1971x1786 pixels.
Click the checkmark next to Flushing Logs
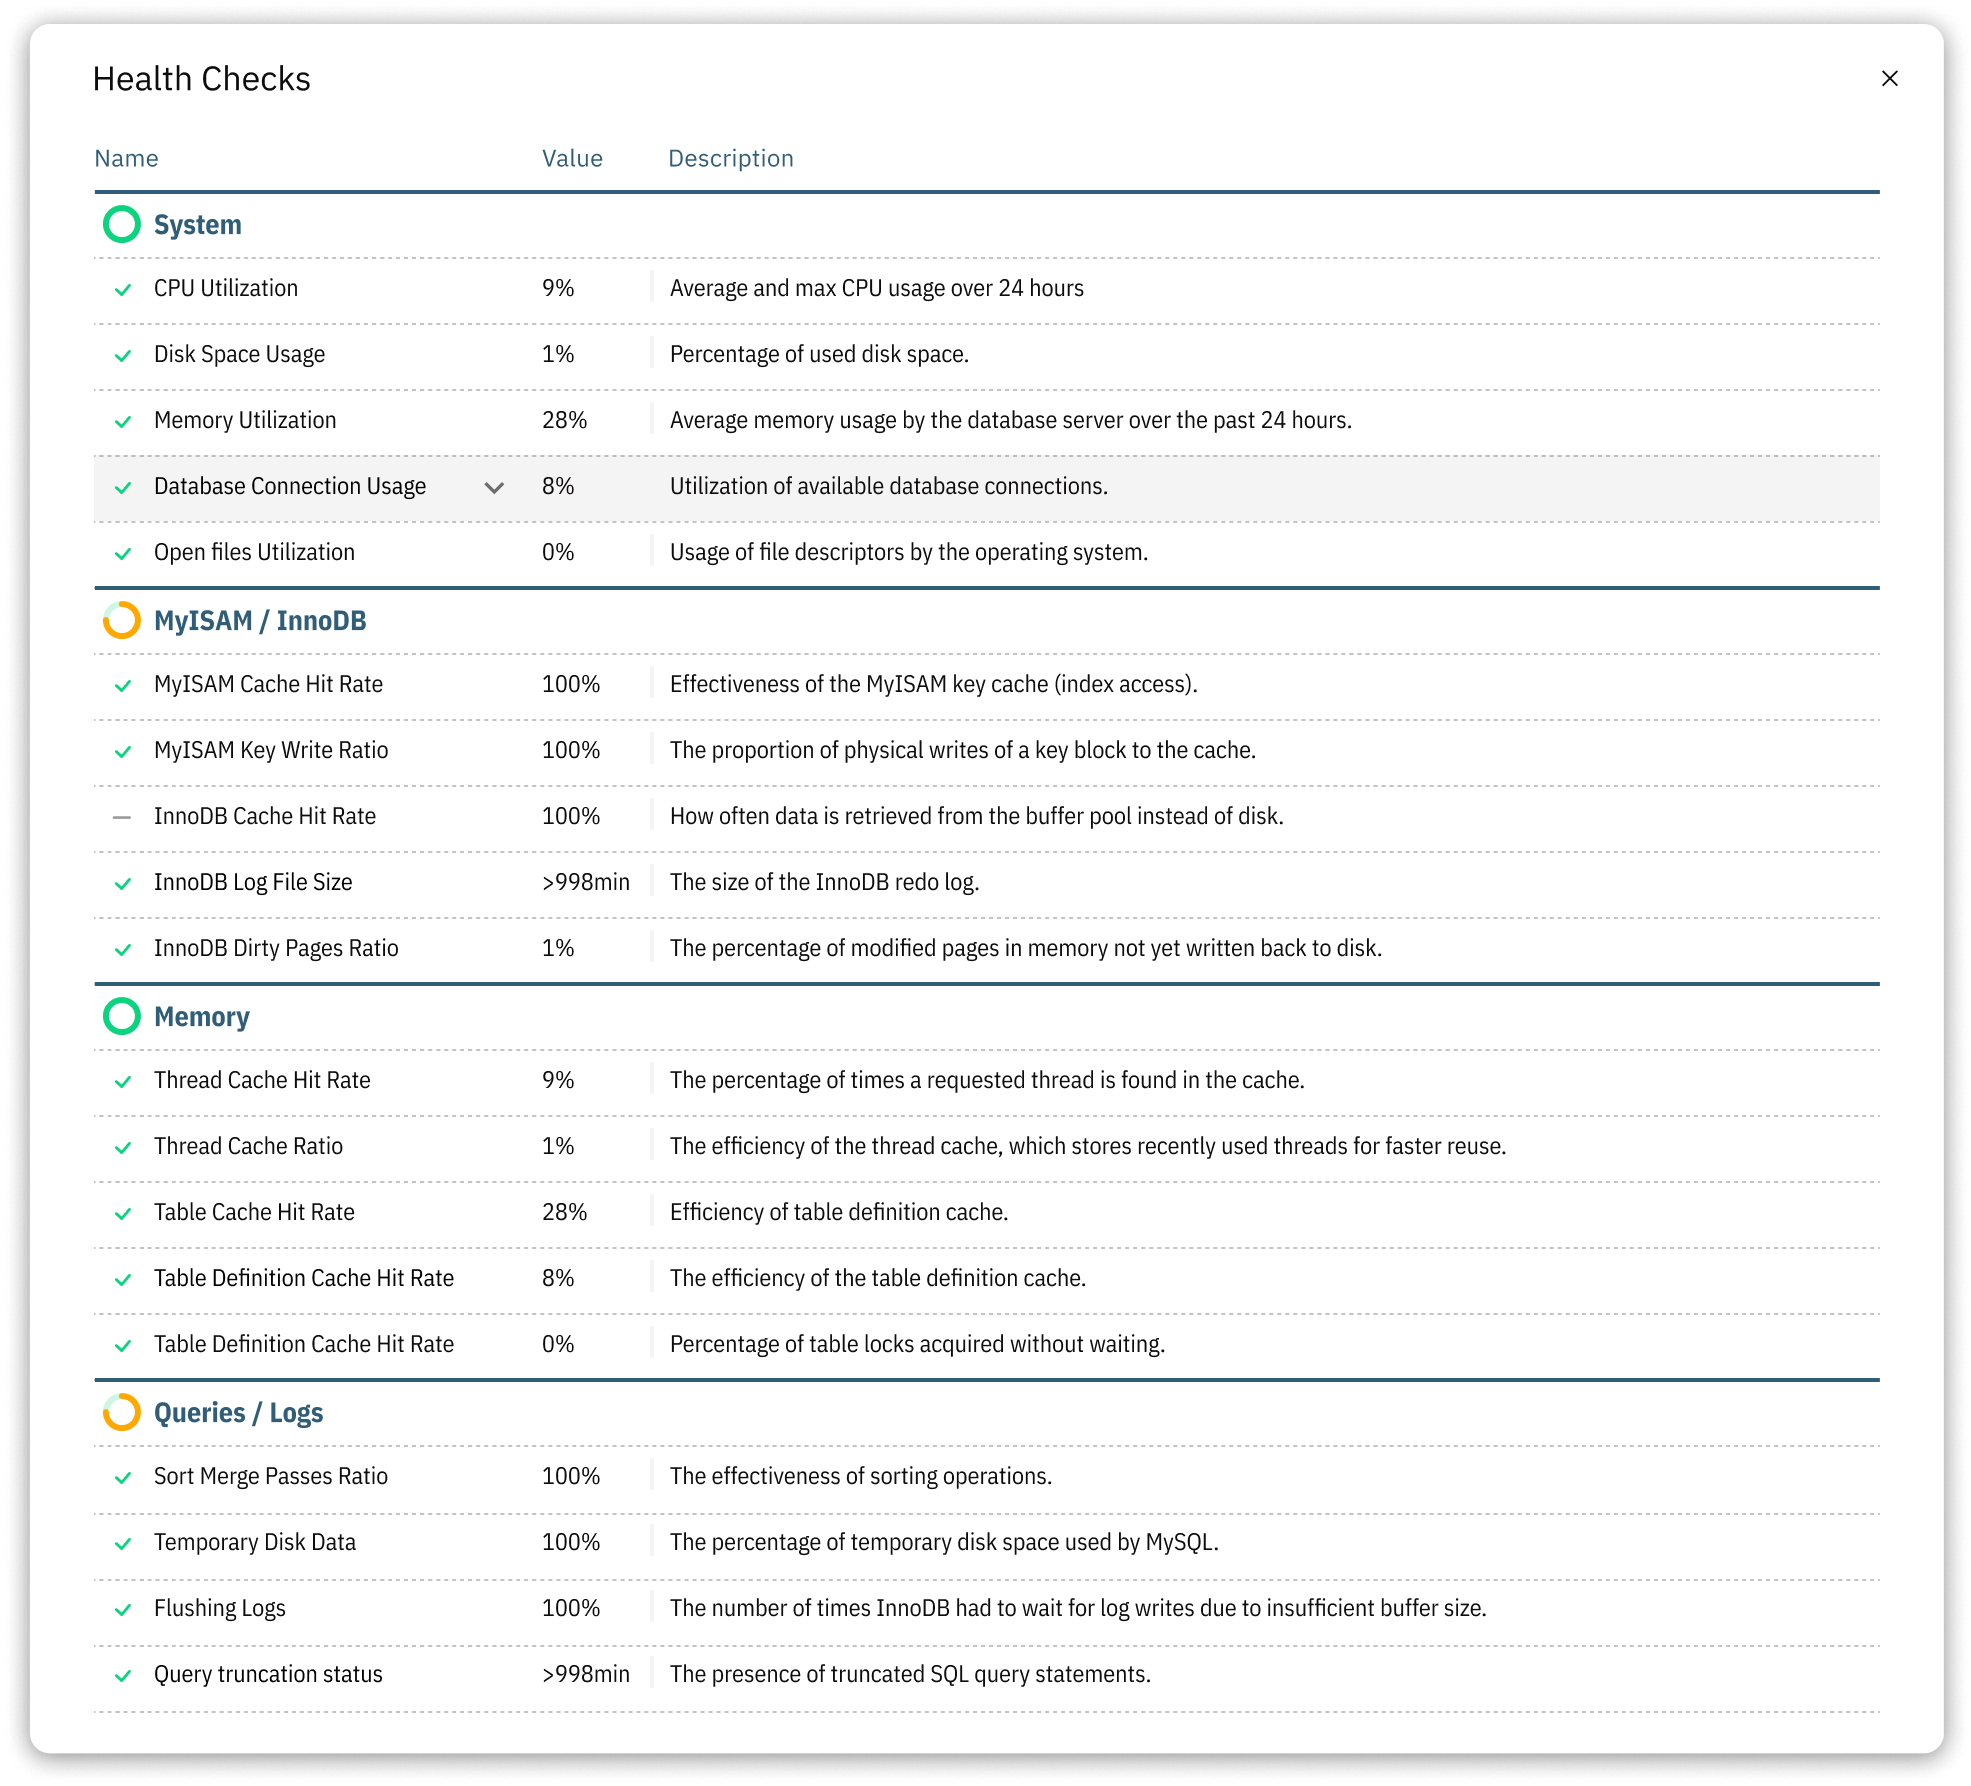click(x=123, y=1609)
